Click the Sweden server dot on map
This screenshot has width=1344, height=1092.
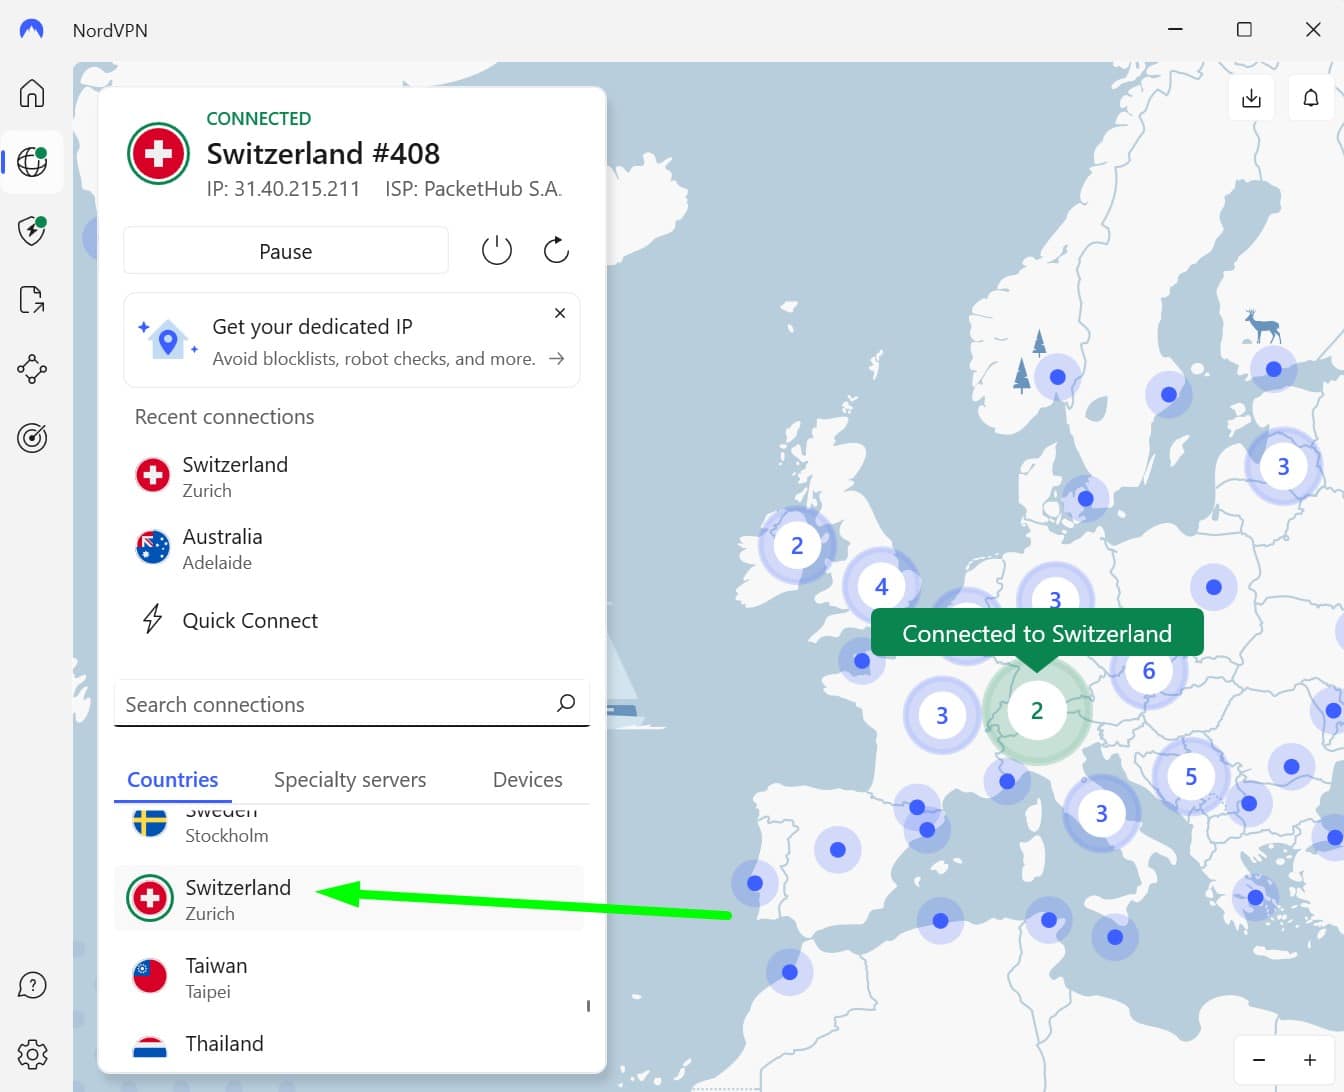click(x=1169, y=394)
